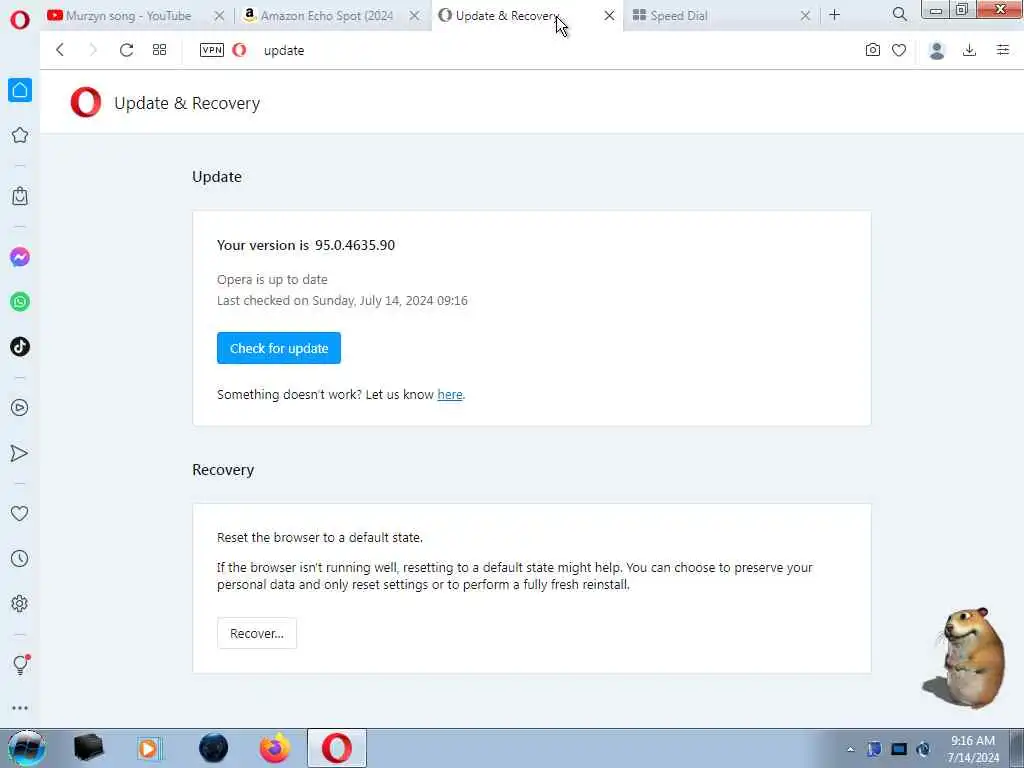Click the version number 95.0.4635.90

tap(355, 245)
